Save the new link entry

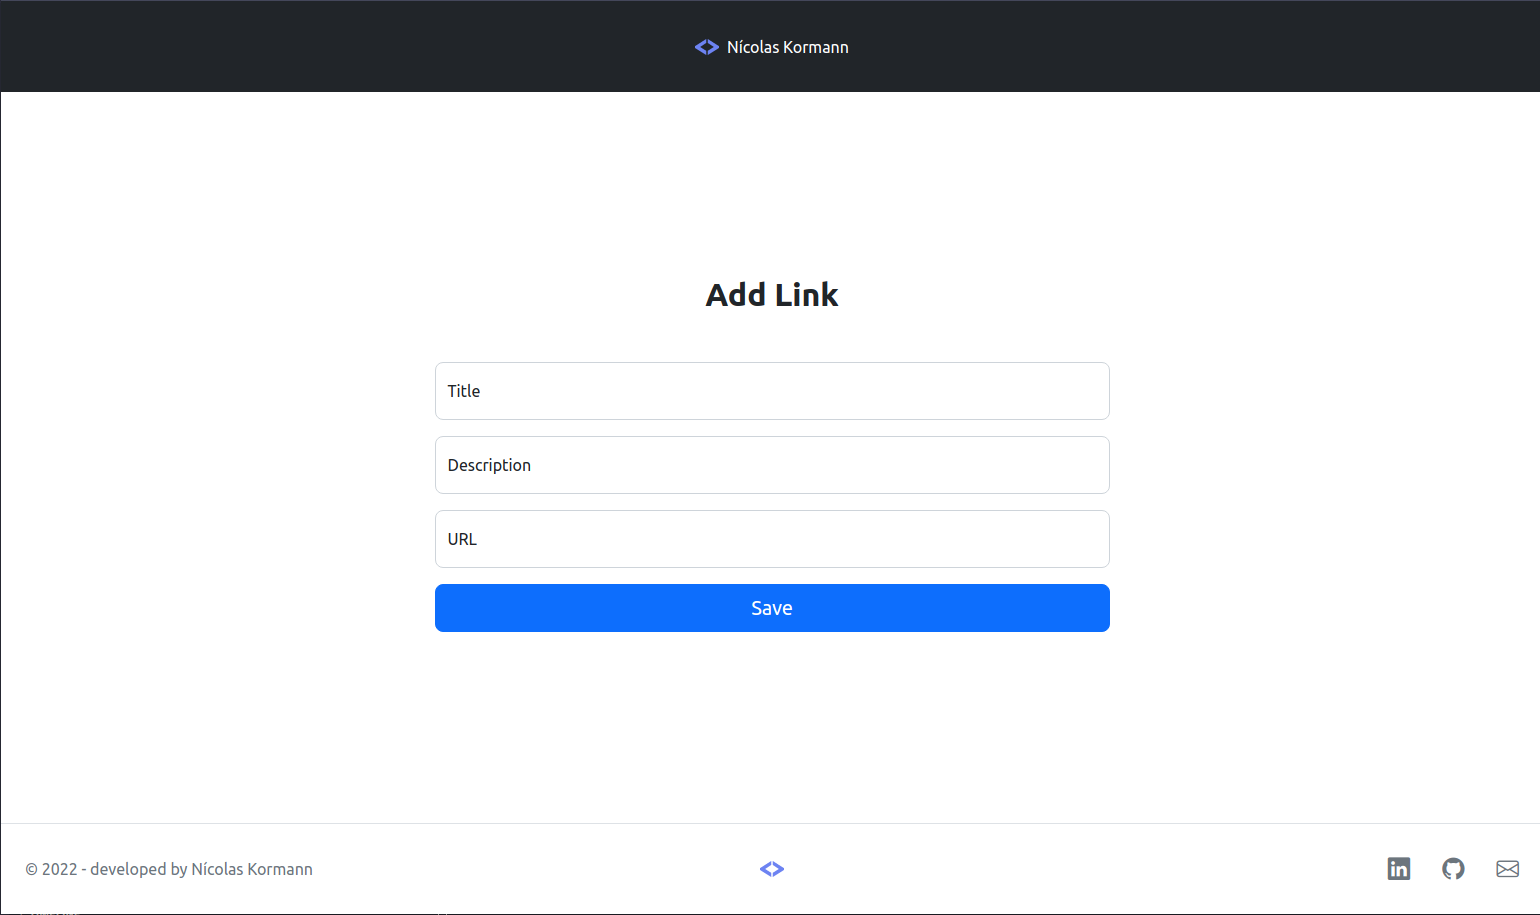tap(772, 607)
